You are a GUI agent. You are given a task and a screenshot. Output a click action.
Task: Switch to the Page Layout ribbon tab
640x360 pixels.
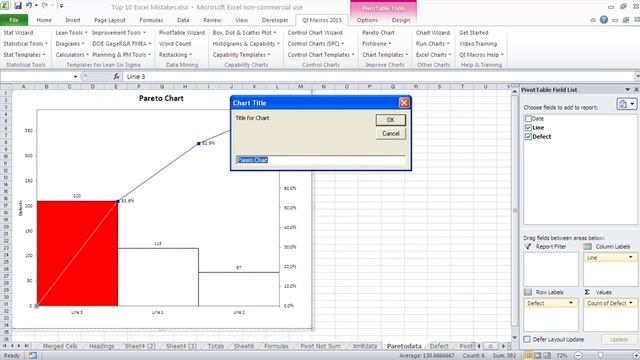pyautogui.click(x=110, y=20)
